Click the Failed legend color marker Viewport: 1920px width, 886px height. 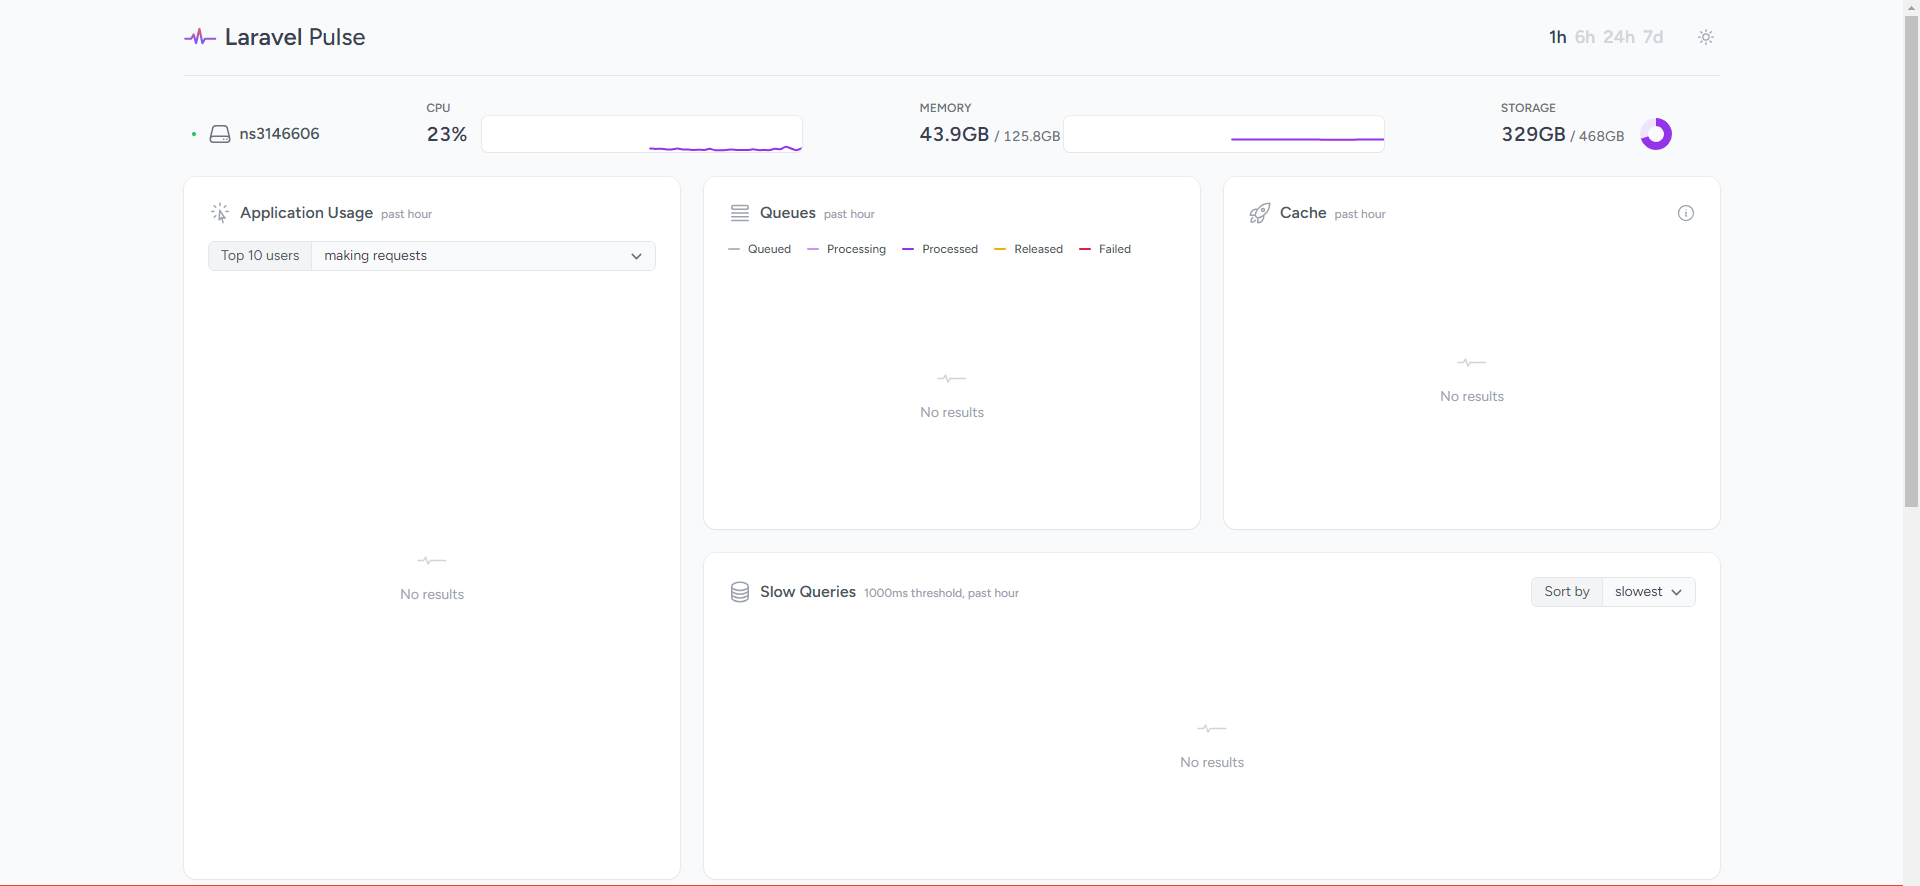[x=1085, y=249]
